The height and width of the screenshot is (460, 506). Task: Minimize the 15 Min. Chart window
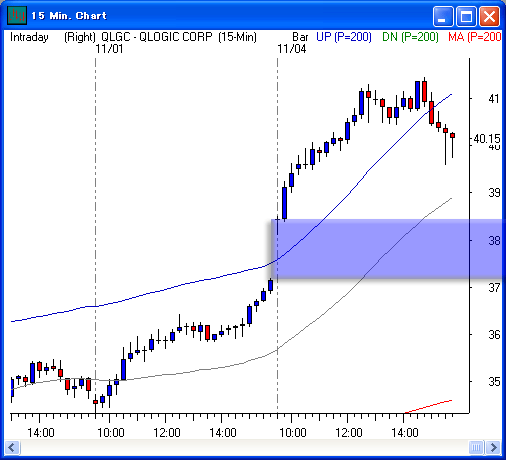(x=442, y=16)
